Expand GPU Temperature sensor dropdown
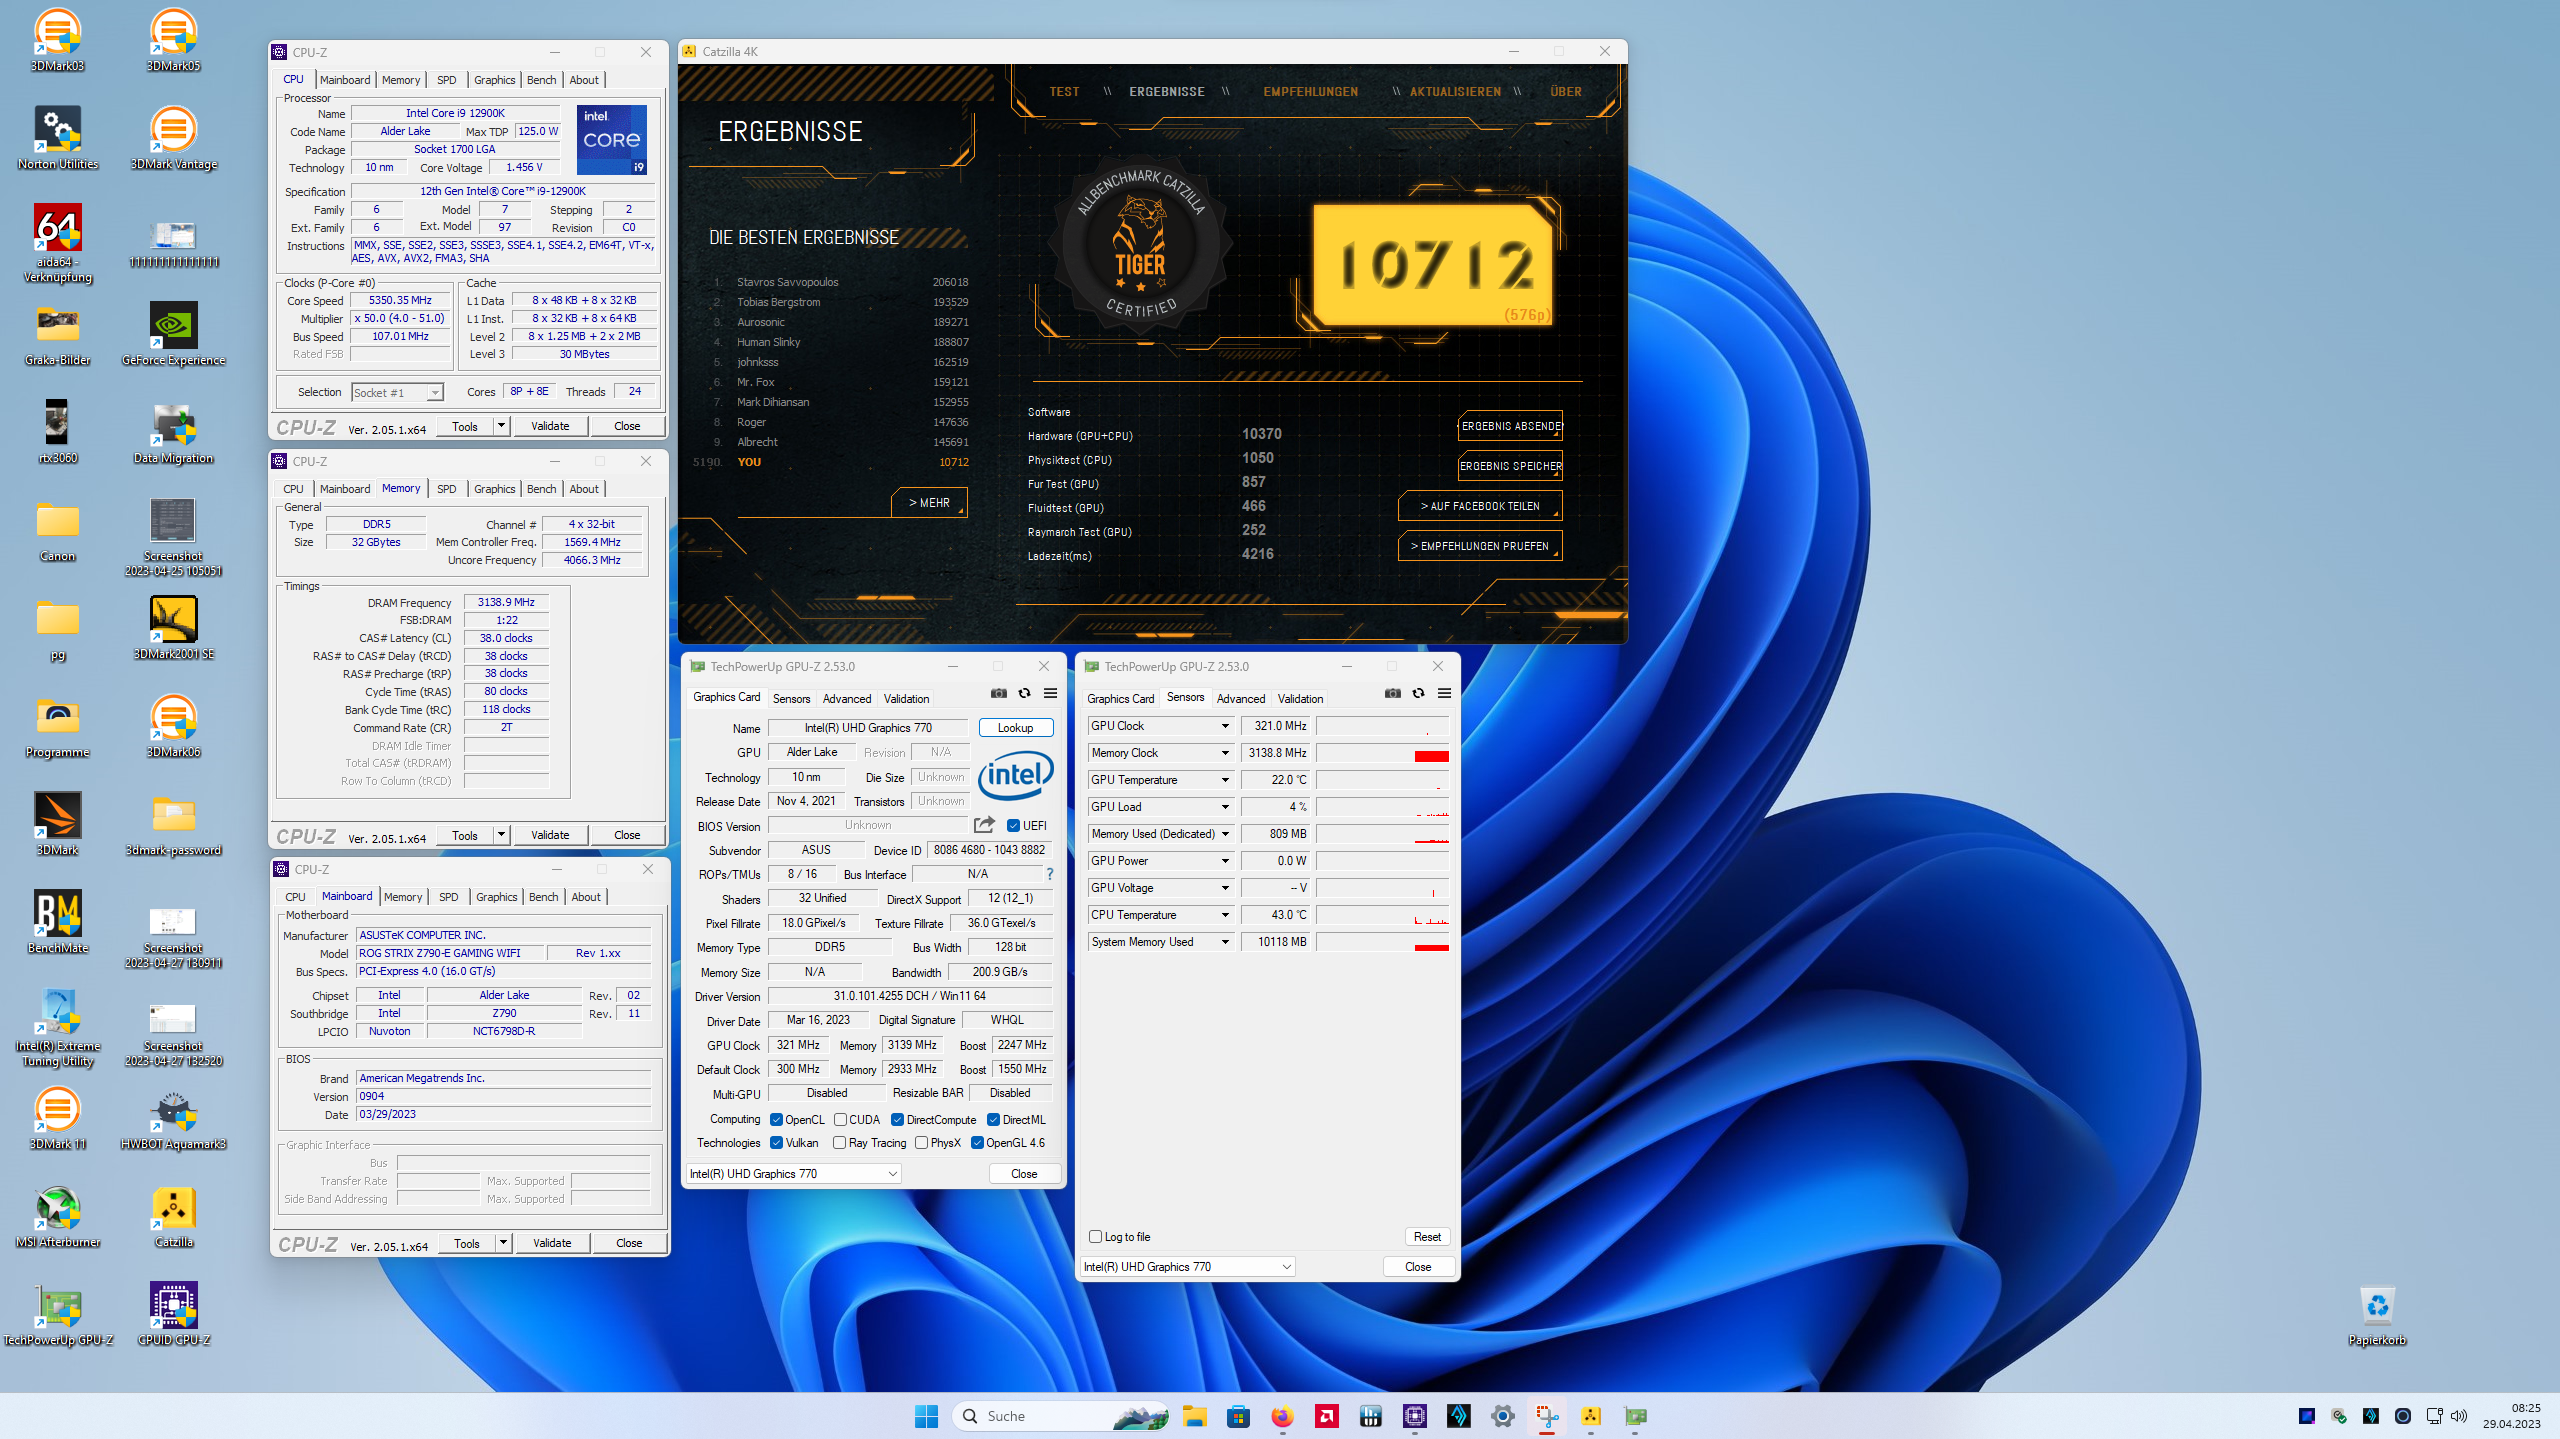Screen dimensions: 2560x1439 1225,780
